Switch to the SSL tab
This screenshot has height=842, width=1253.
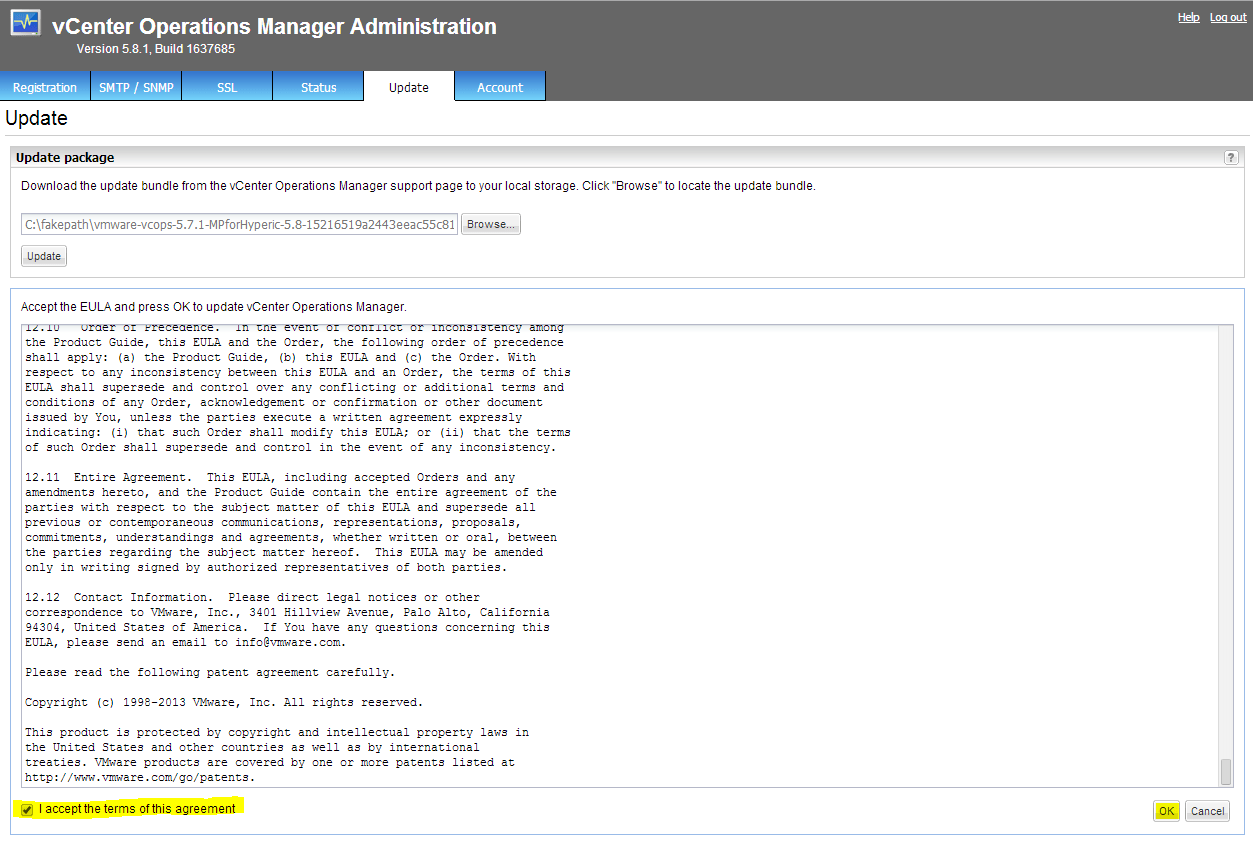tap(226, 86)
